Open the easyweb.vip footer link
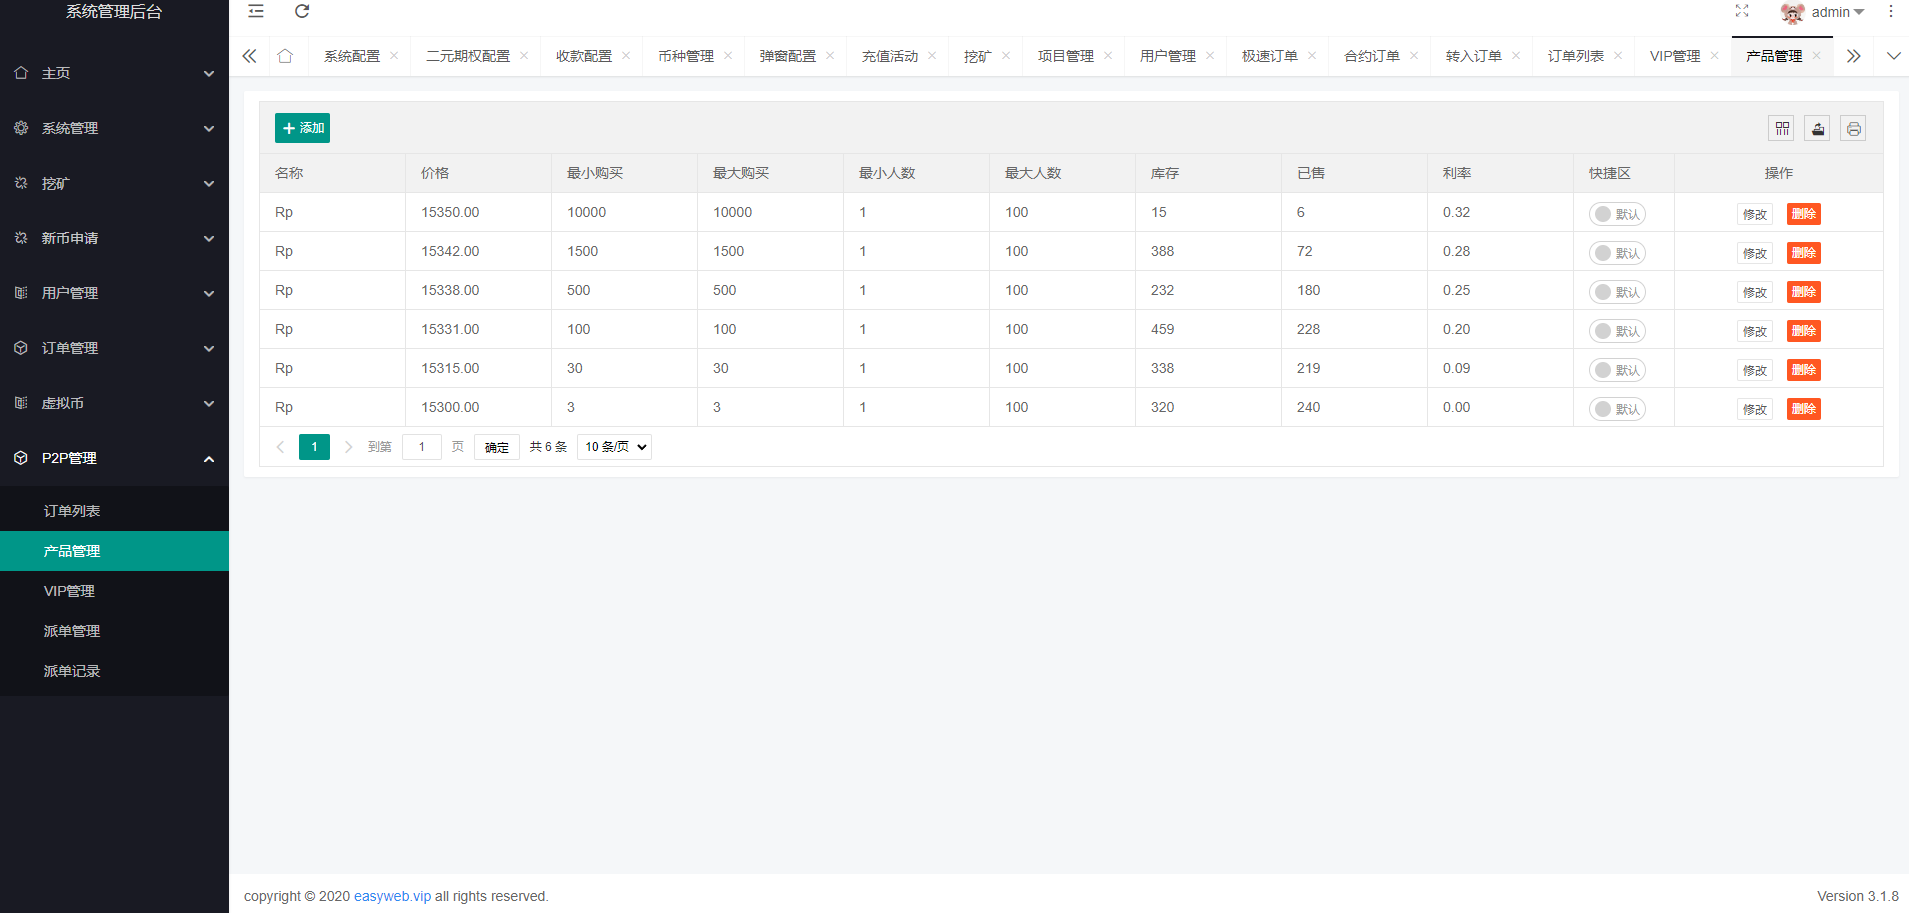This screenshot has width=1909, height=913. (x=392, y=896)
